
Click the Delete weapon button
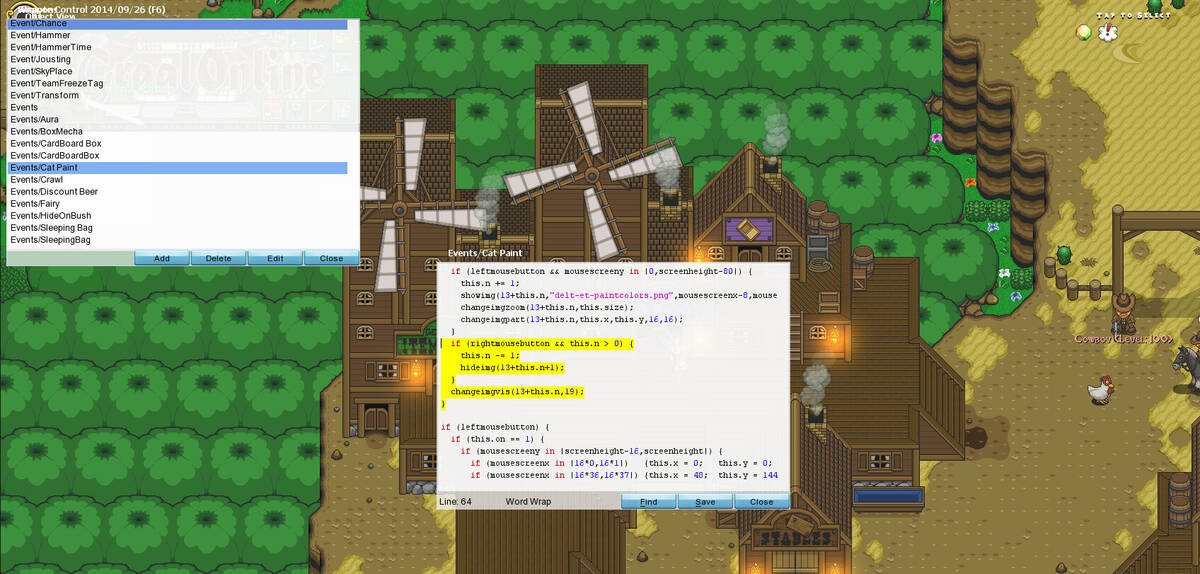tap(218, 258)
